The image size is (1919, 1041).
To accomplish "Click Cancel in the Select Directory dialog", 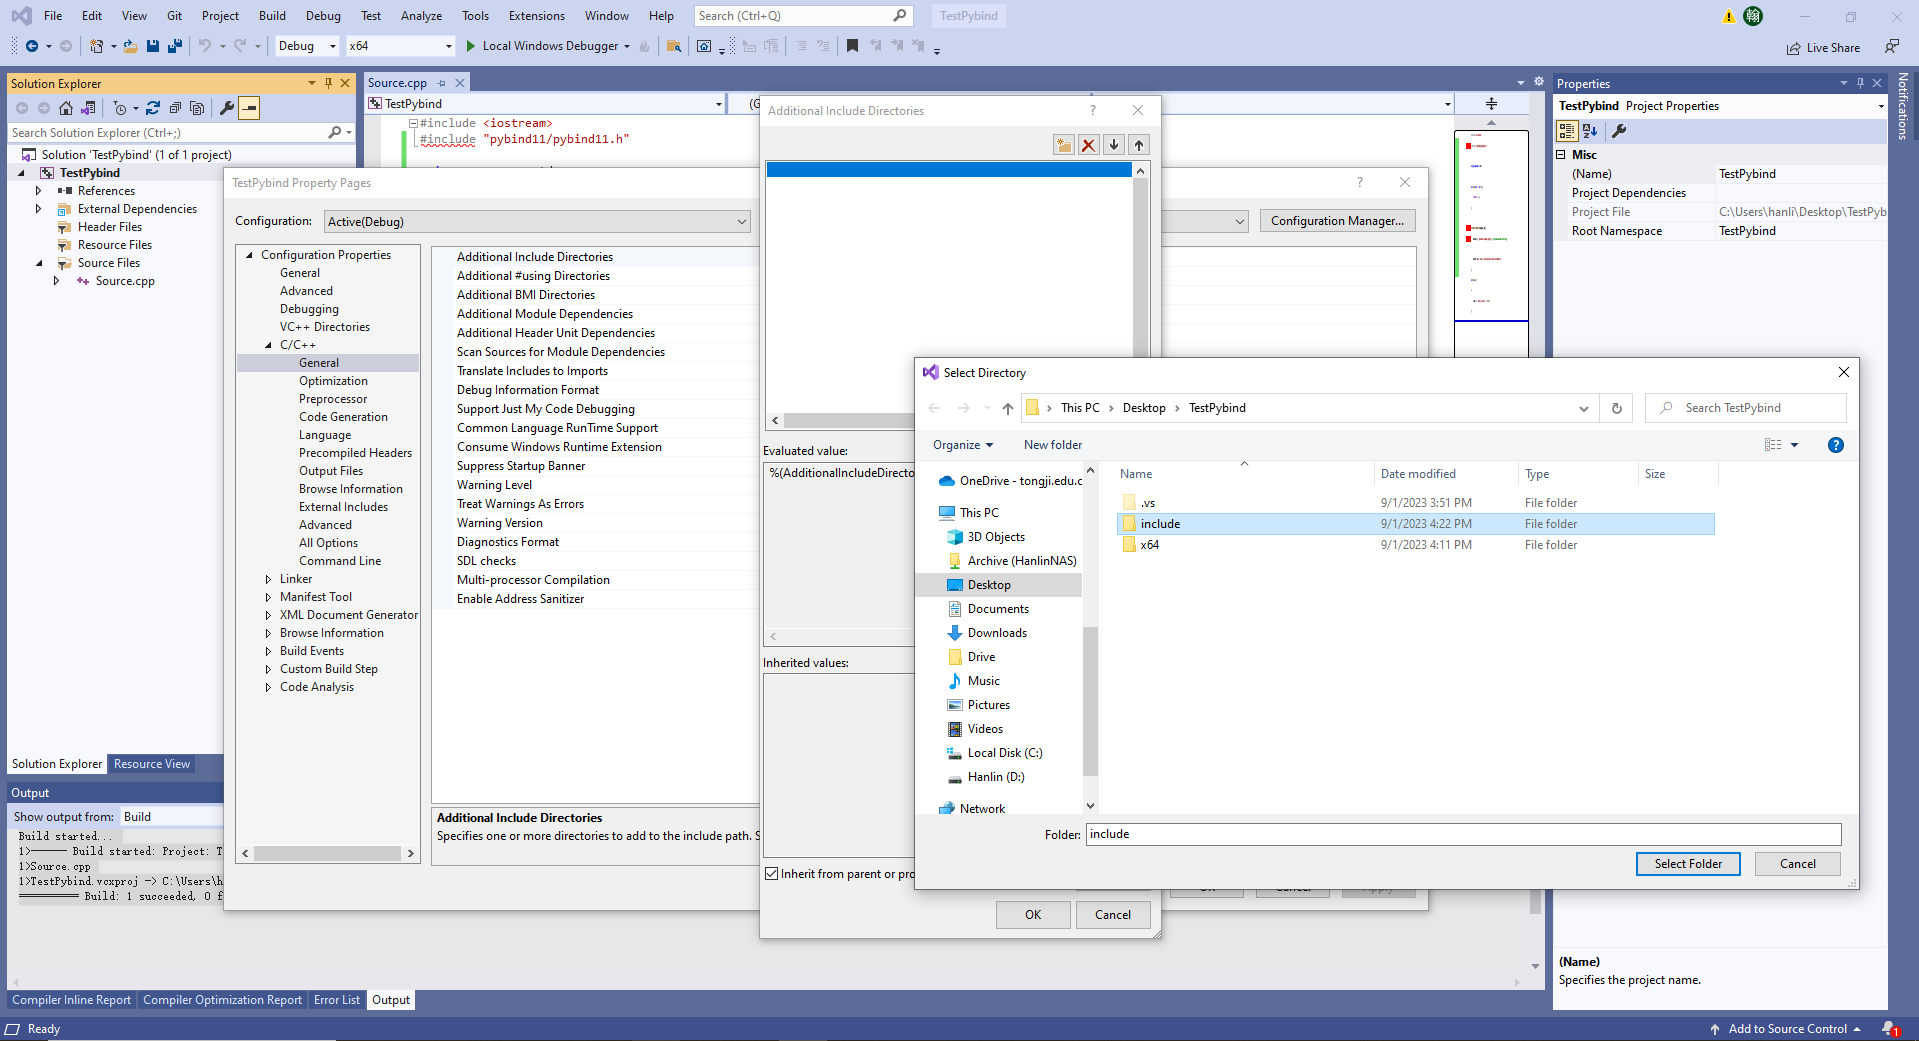I will (x=1797, y=864).
